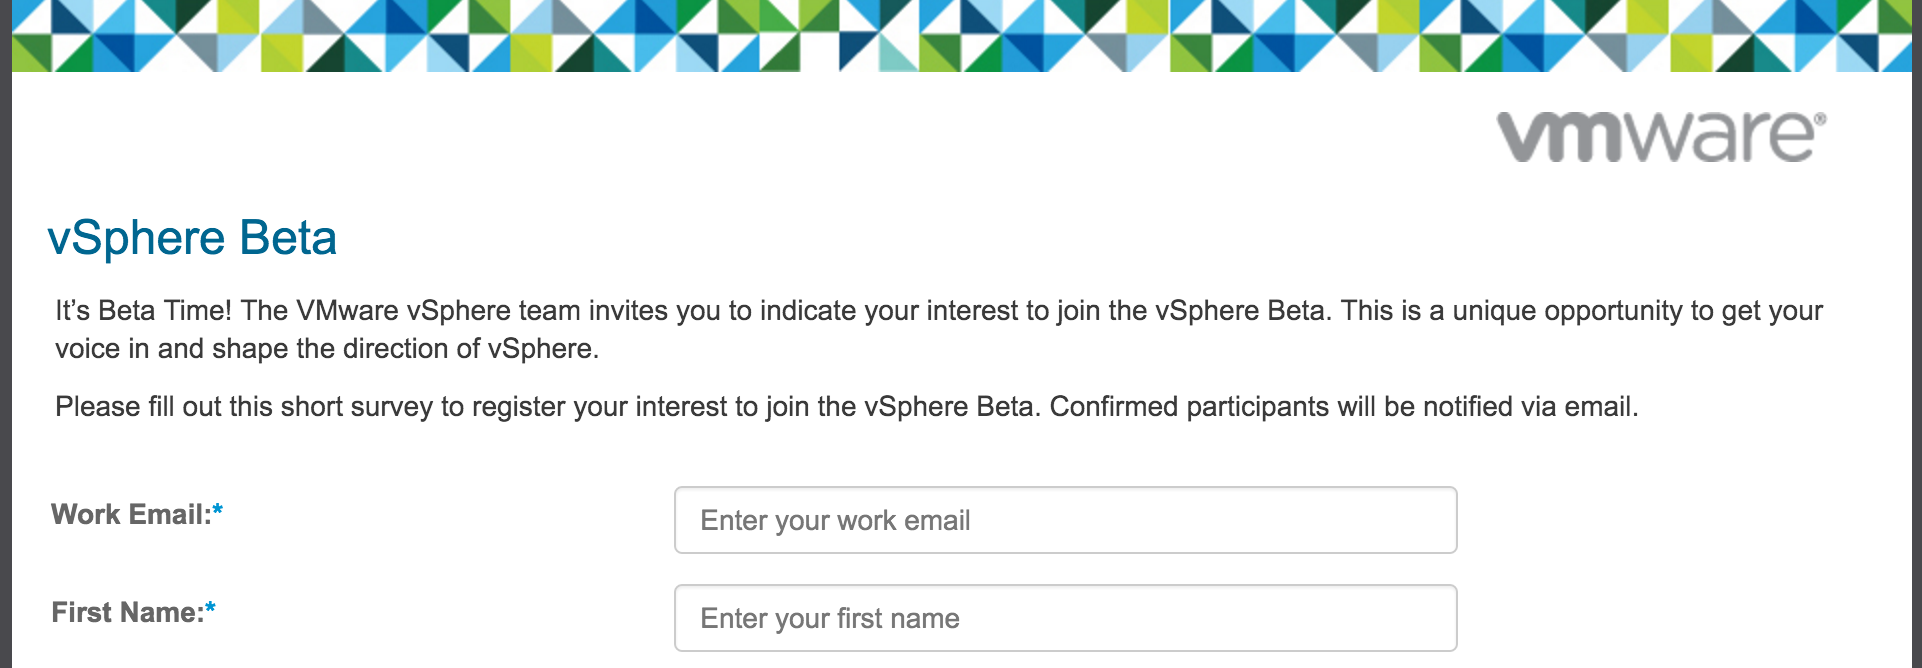
Task: Click the "It's Beta Time!" sentence
Action: 143,311
